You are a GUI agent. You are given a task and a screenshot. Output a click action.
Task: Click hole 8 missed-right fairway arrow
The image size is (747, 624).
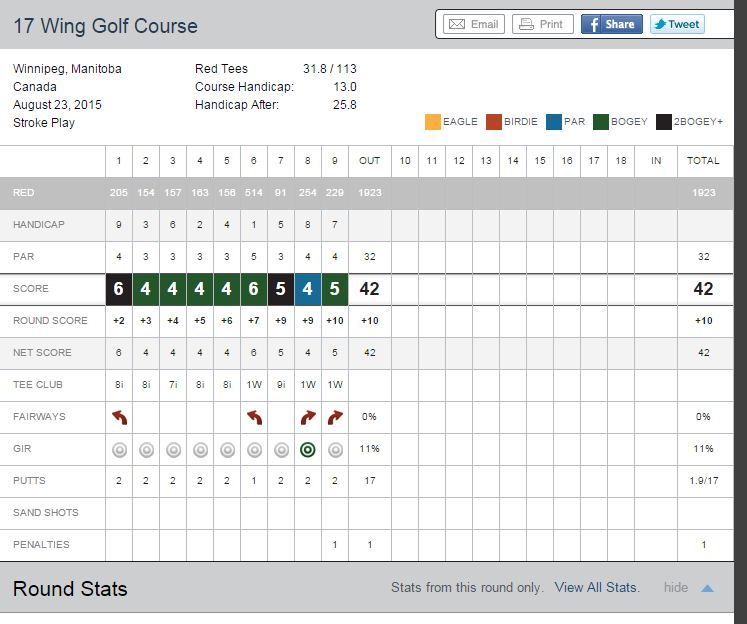point(308,417)
